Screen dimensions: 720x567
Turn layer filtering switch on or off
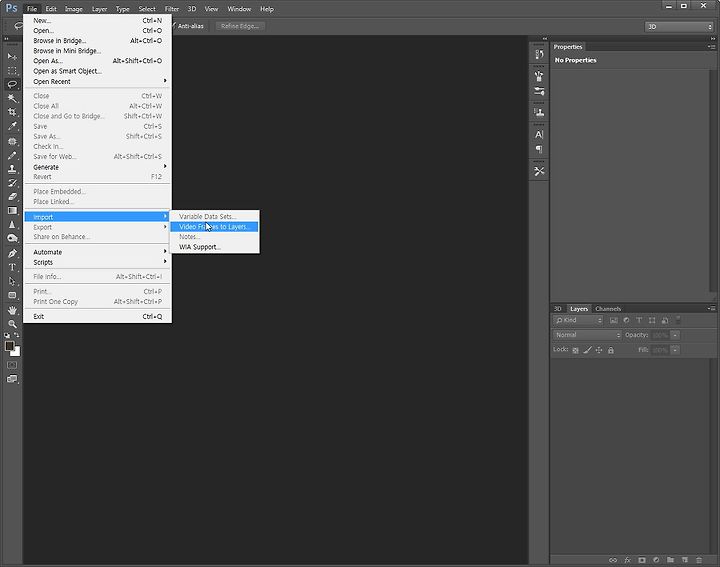coord(678,320)
